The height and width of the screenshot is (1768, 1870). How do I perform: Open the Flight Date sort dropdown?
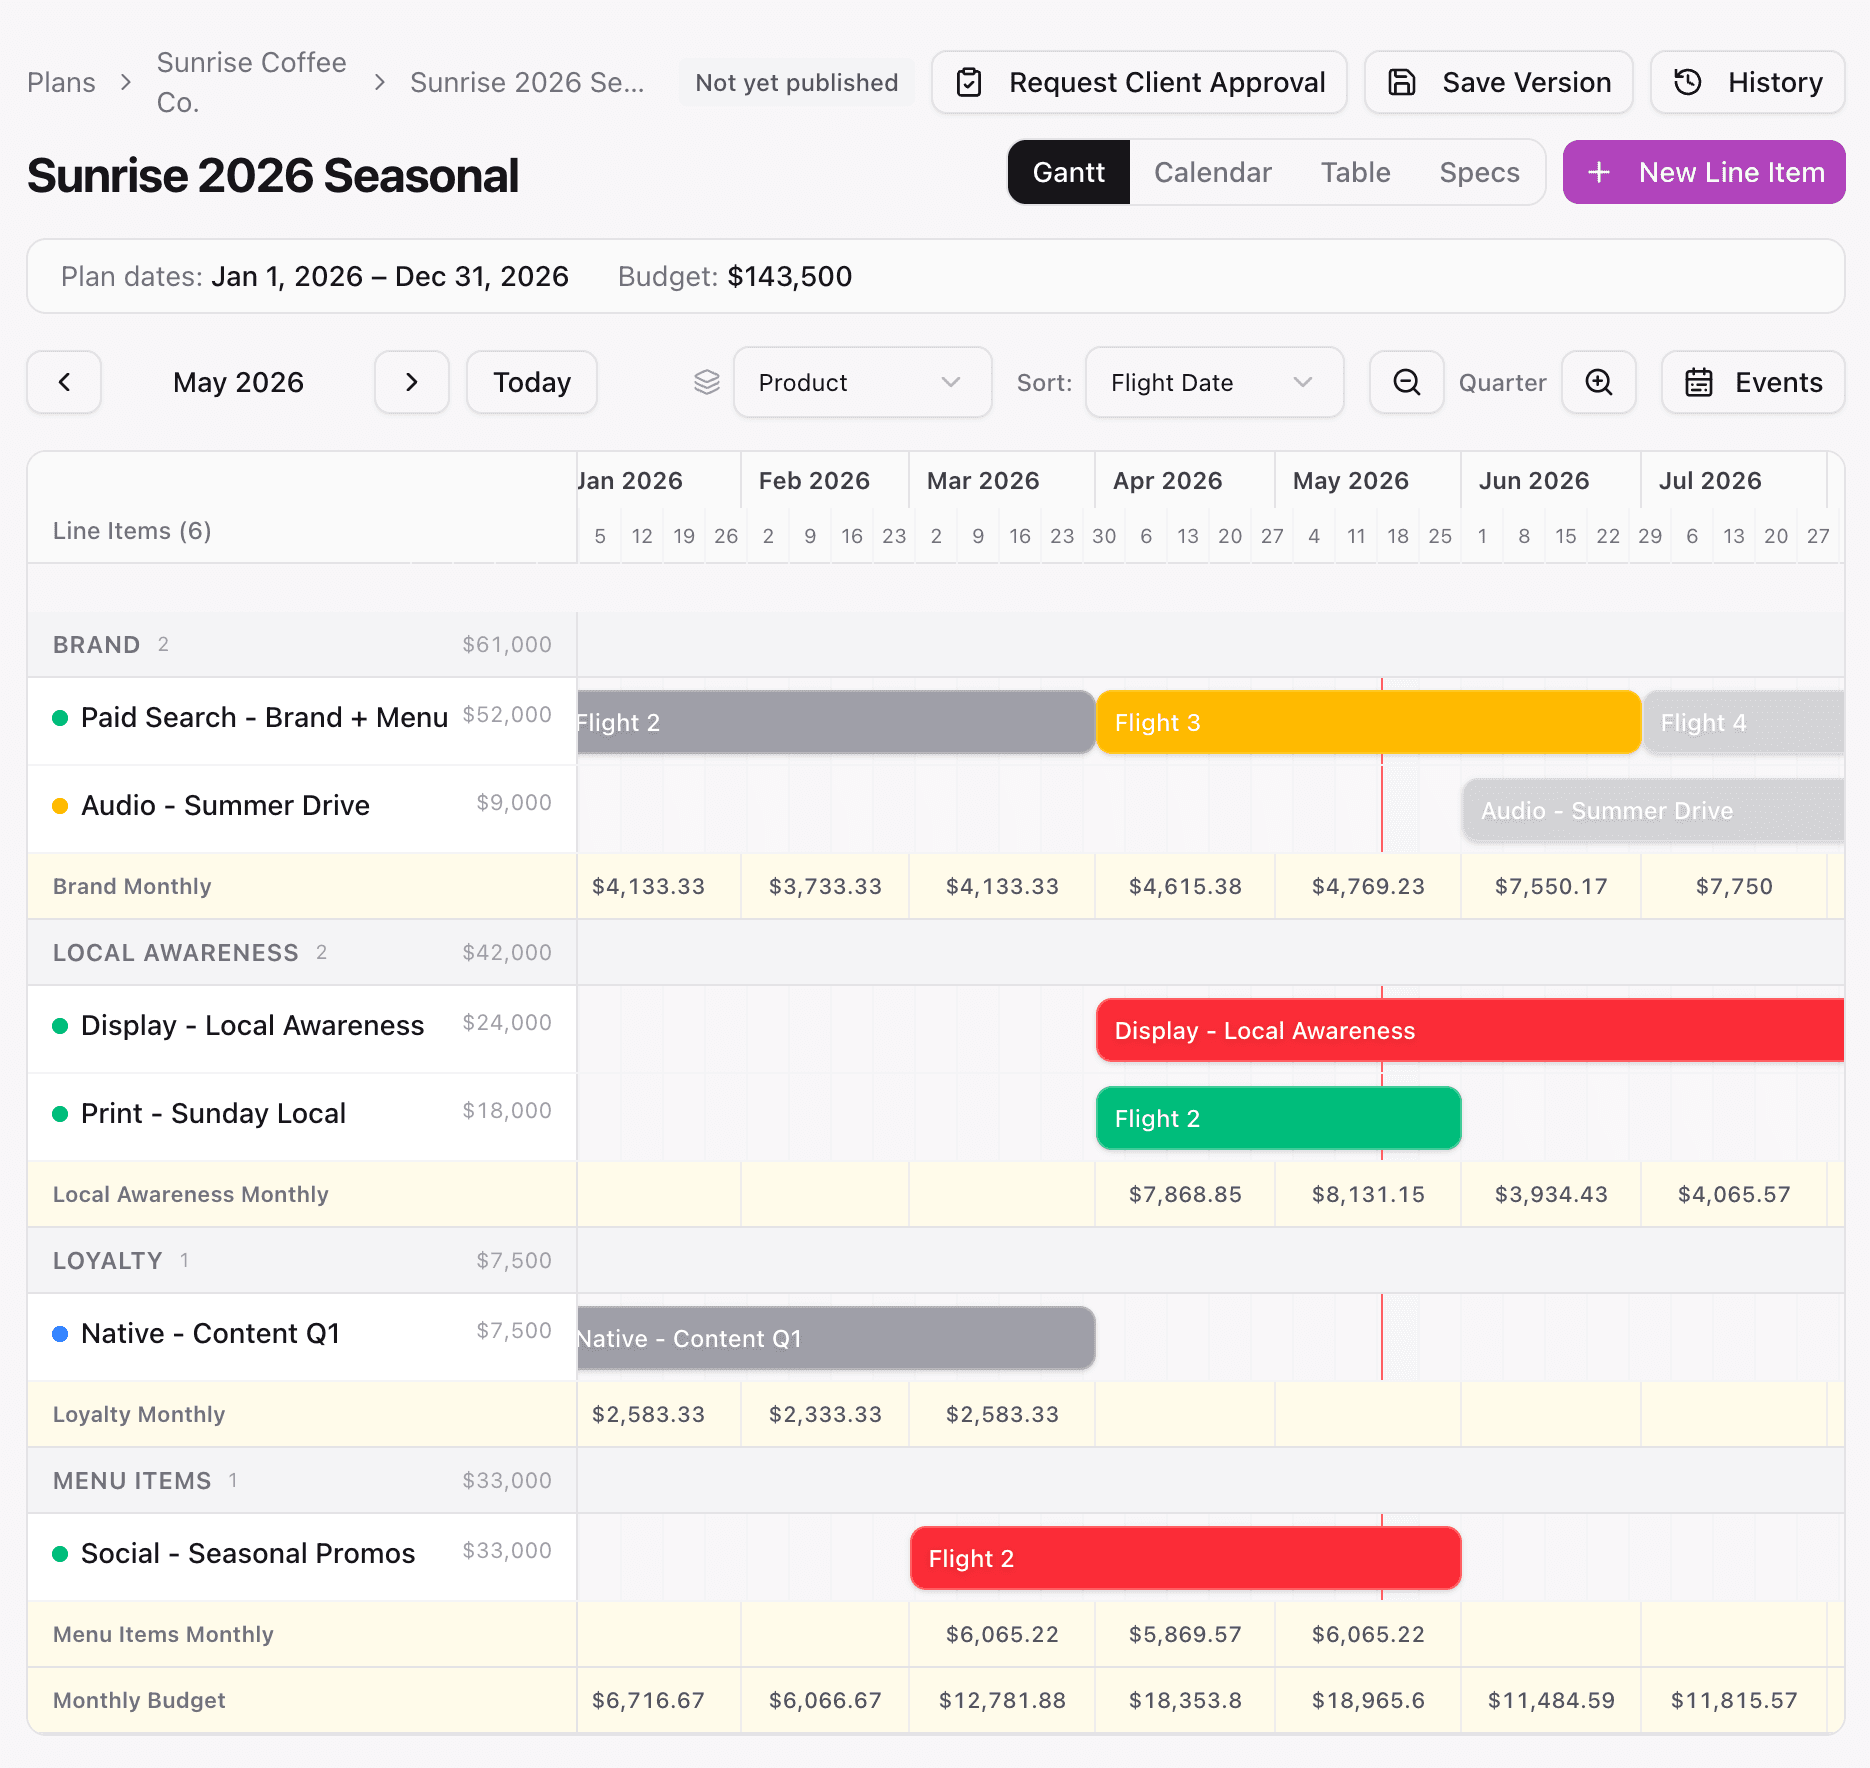coord(1214,382)
